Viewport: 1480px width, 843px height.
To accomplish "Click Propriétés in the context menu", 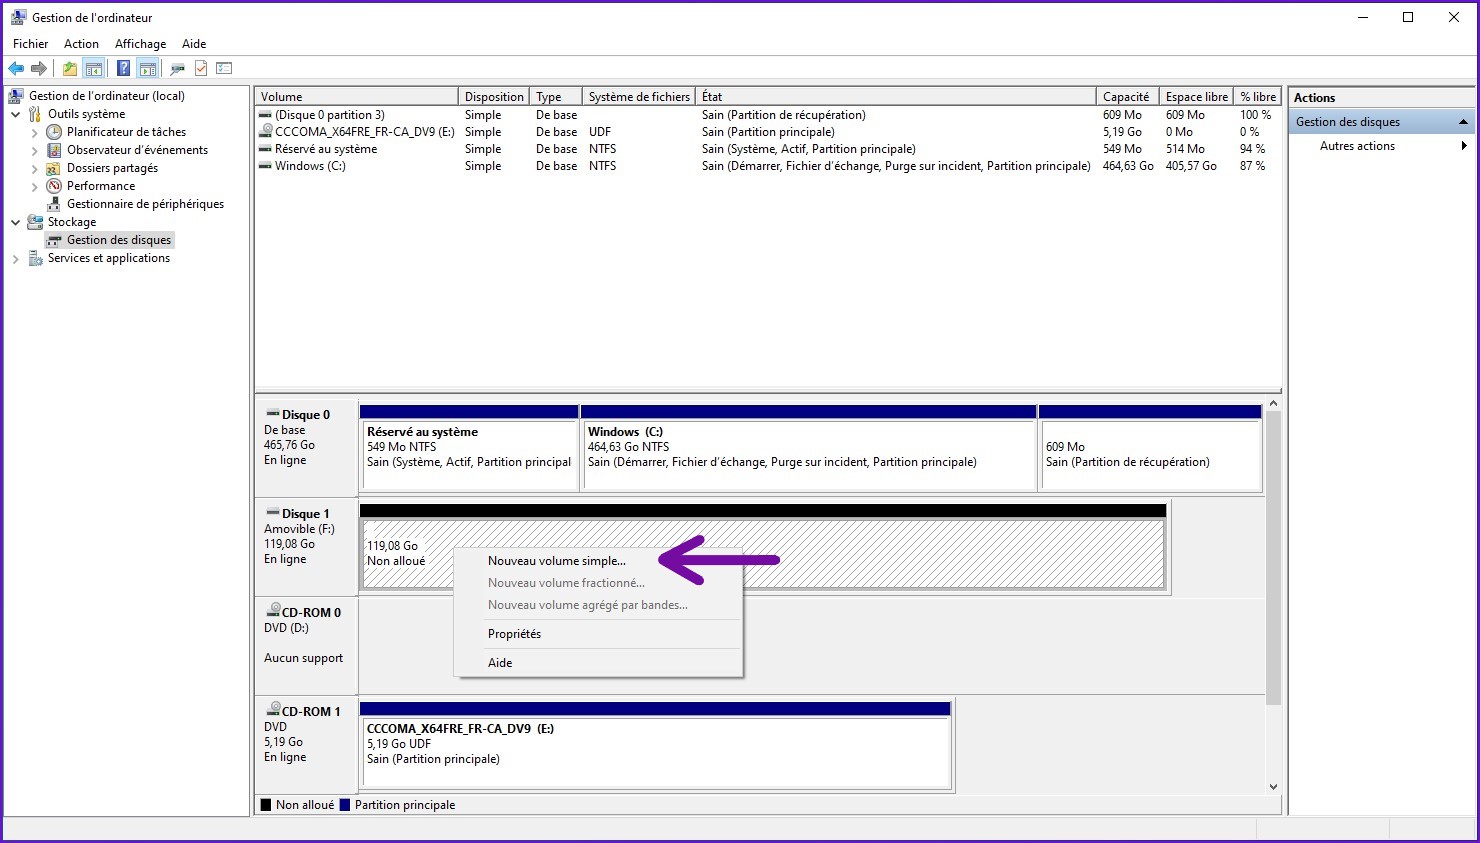I will click(x=514, y=634).
